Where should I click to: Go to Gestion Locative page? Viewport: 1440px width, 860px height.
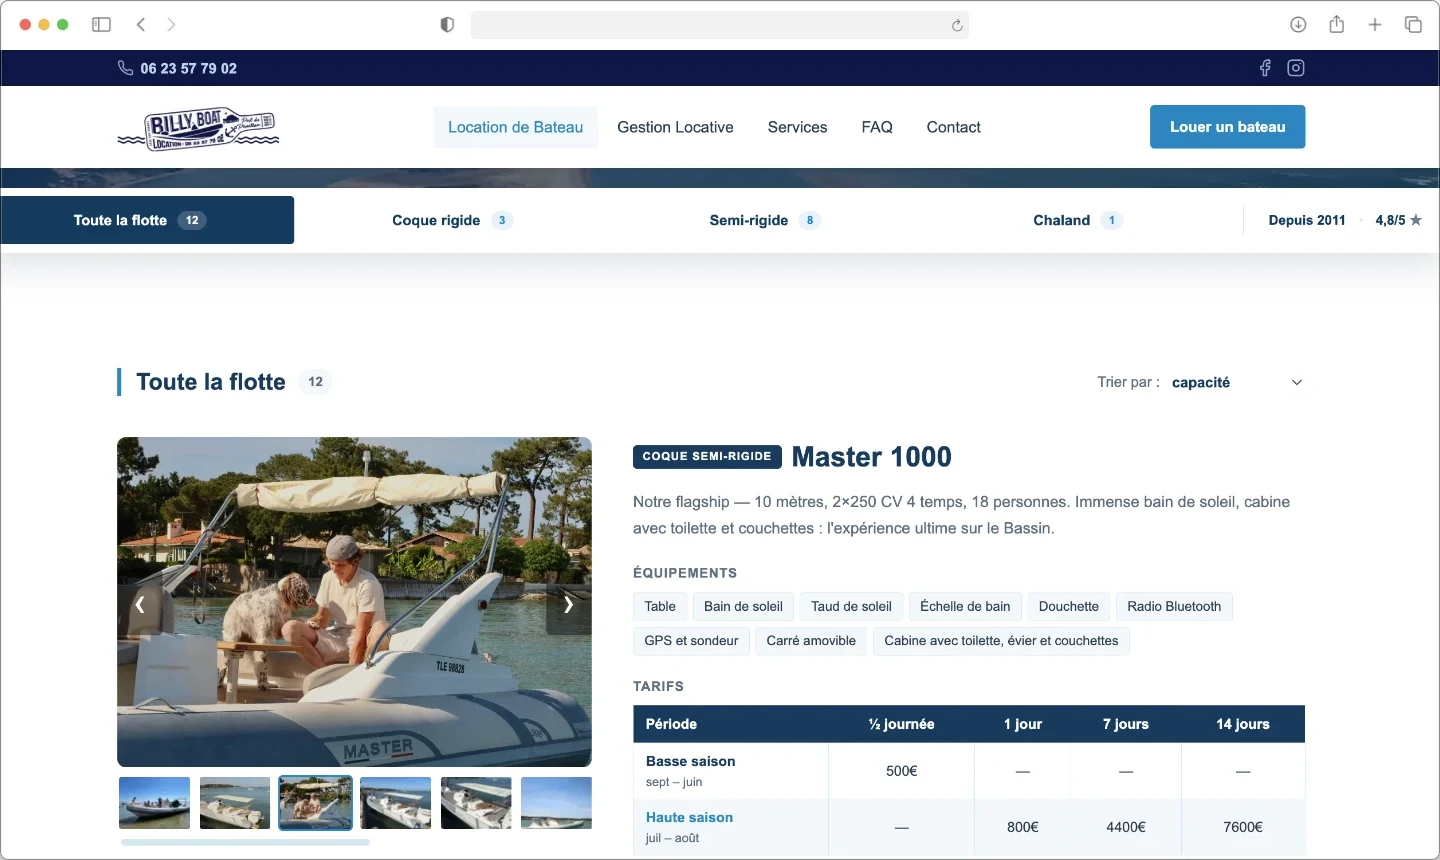pyautogui.click(x=675, y=127)
